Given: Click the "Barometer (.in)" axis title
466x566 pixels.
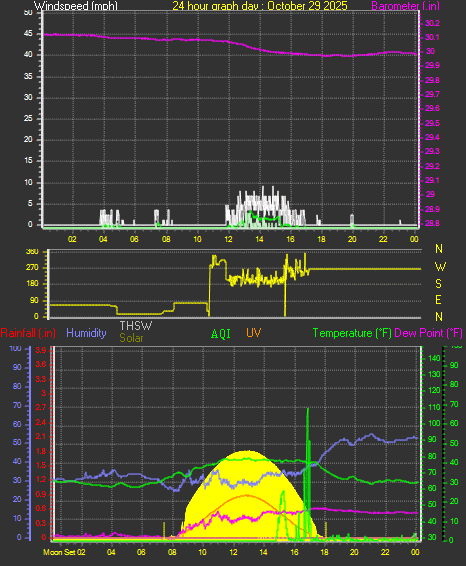Looking at the screenshot, I should point(405,6).
